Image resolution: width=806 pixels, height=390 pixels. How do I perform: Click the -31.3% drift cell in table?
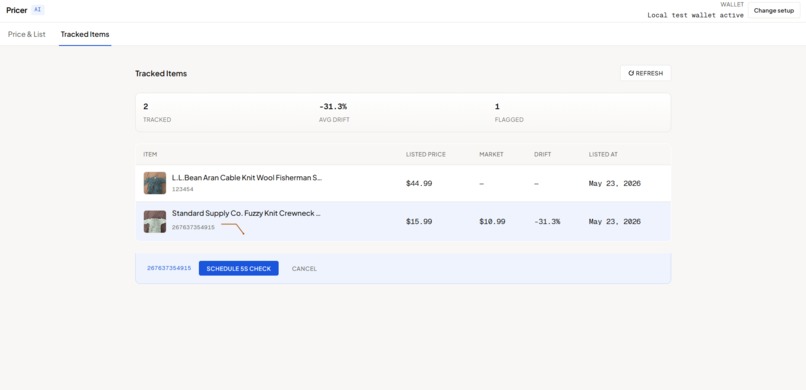tap(547, 221)
